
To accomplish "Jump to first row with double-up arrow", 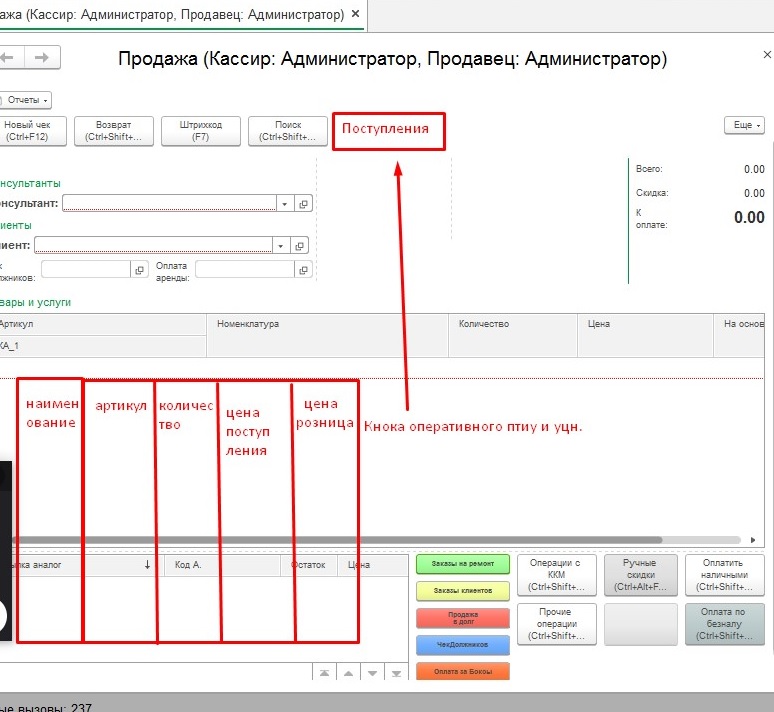I will tap(324, 674).
